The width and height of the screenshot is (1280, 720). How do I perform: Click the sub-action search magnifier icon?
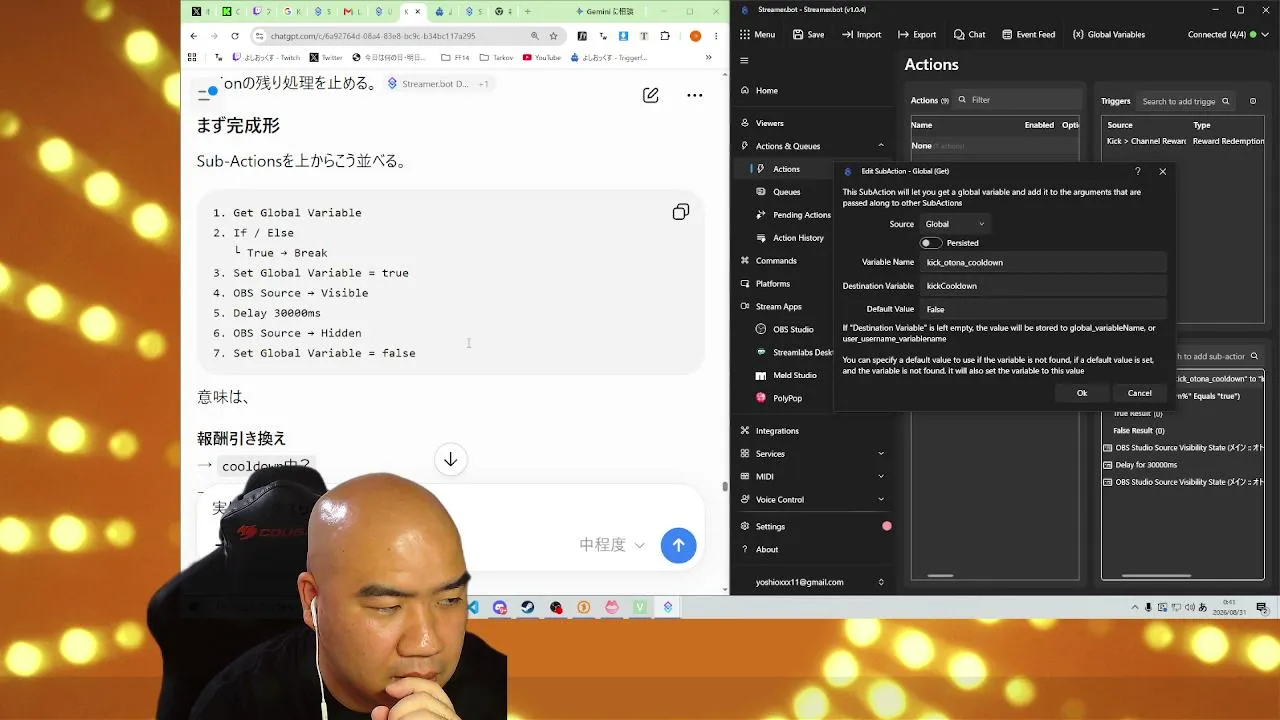point(1254,356)
